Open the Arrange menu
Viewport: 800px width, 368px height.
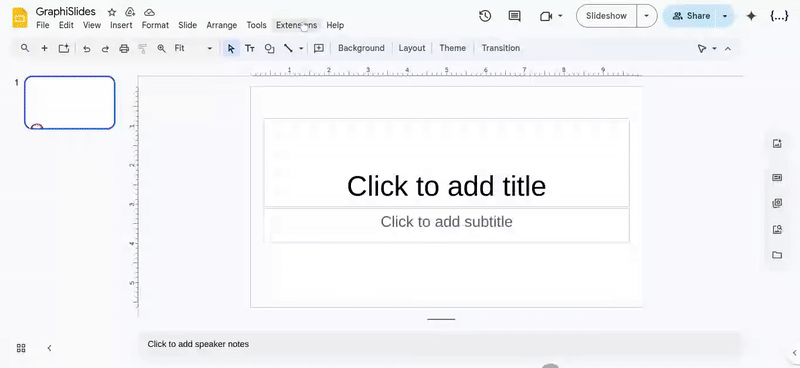[221, 25]
